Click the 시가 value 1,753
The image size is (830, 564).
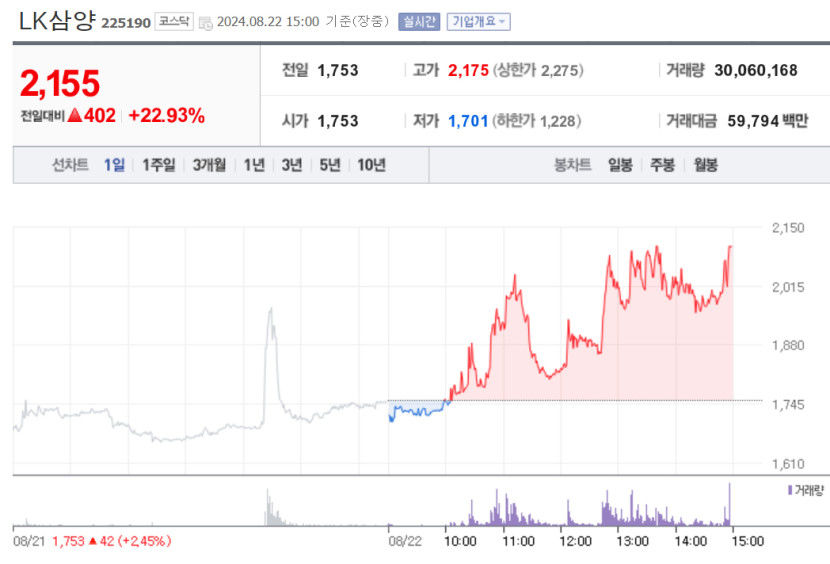(338, 121)
